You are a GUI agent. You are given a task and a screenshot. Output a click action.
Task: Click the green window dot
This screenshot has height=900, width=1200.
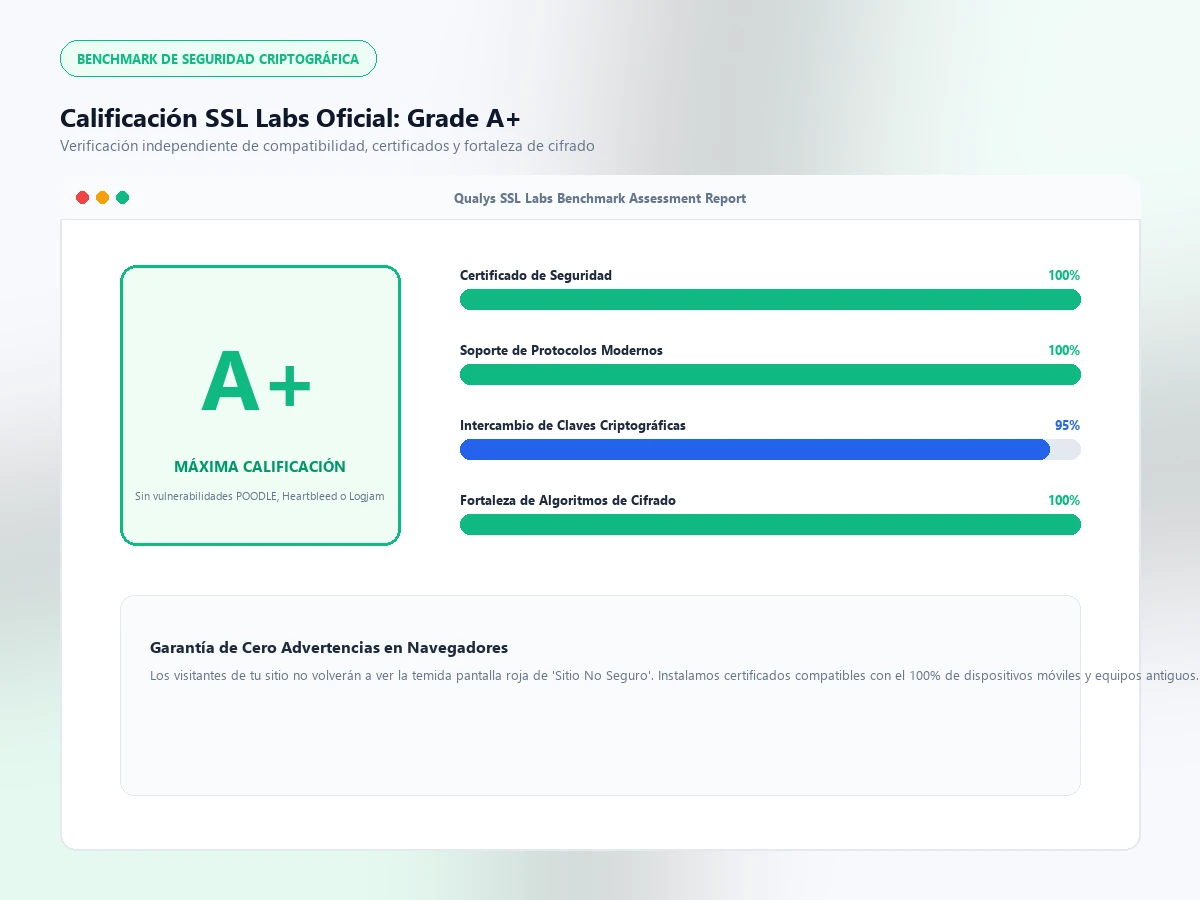click(122, 198)
